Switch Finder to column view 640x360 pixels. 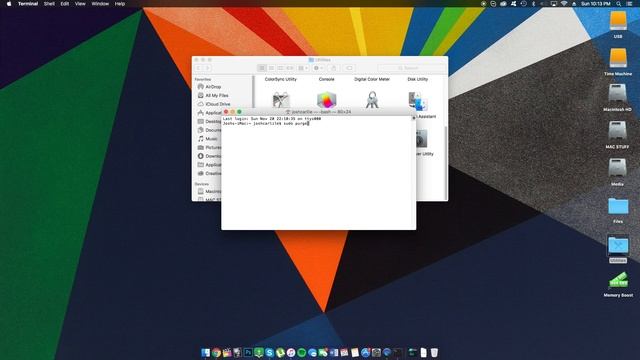[x=280, y=68]
